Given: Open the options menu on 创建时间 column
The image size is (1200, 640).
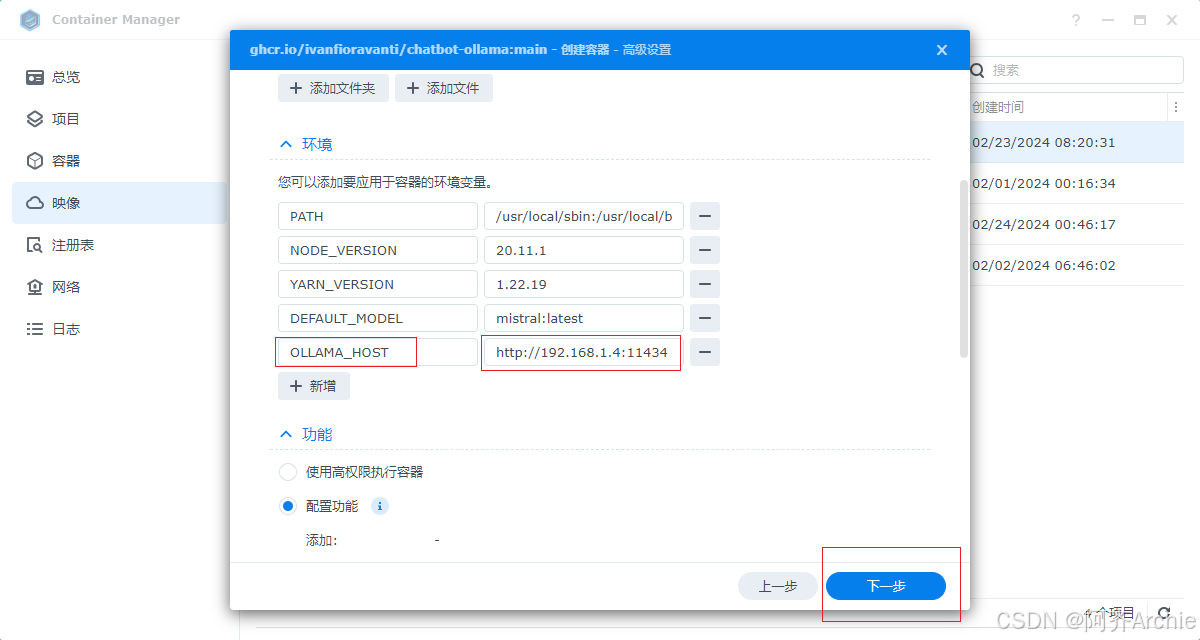Looking at the screenshot, I should pyautogui.click(x=1176, y=106).
